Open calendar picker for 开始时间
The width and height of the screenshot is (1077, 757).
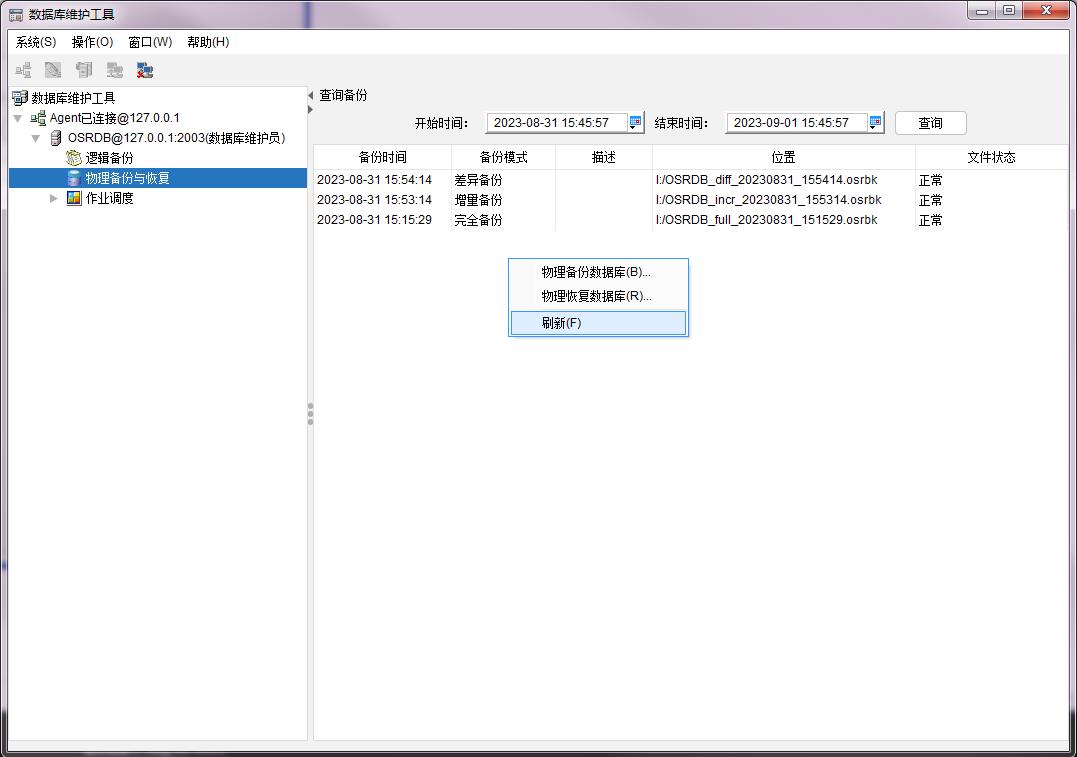point(635,123)
